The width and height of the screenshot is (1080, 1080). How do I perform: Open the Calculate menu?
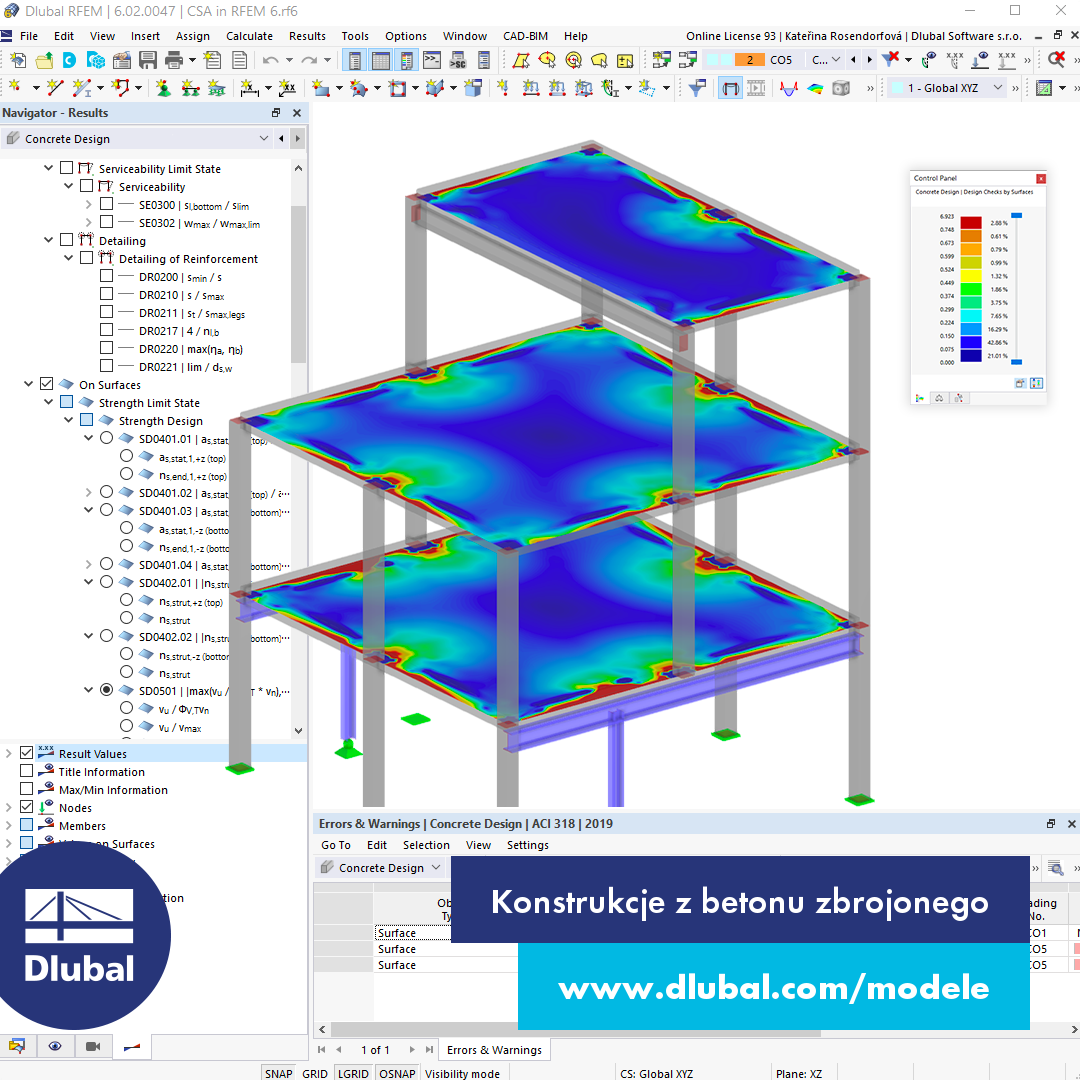click(x=249, y=36)
